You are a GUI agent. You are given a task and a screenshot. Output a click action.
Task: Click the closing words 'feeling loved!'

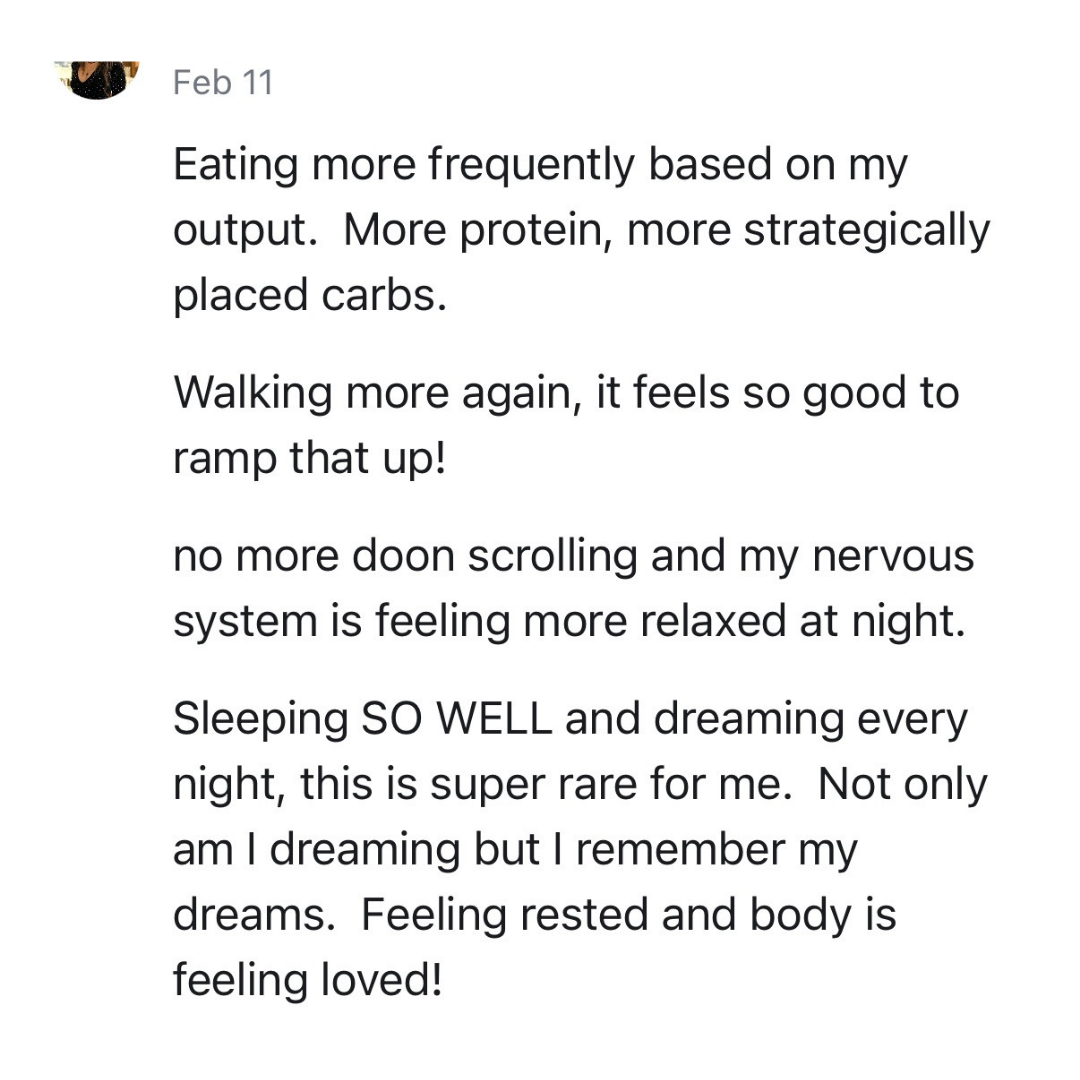(x=307, y=980)
